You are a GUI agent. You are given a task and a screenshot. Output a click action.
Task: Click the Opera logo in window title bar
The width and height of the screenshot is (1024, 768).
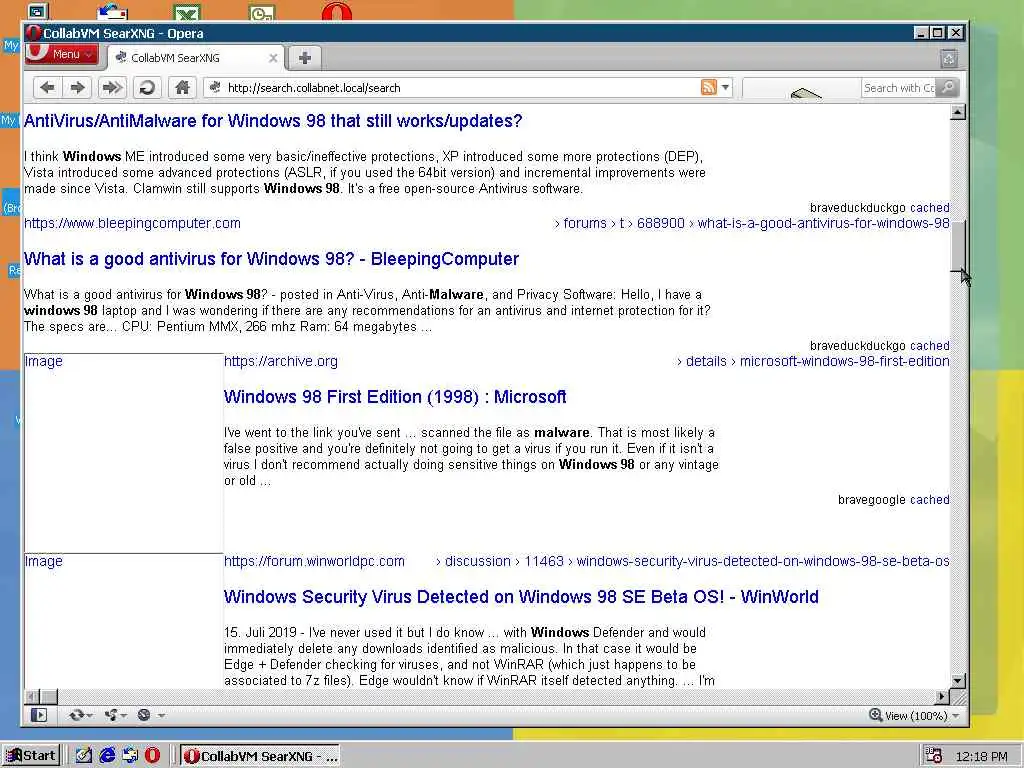pyautogui.click(x=33, y=33)
